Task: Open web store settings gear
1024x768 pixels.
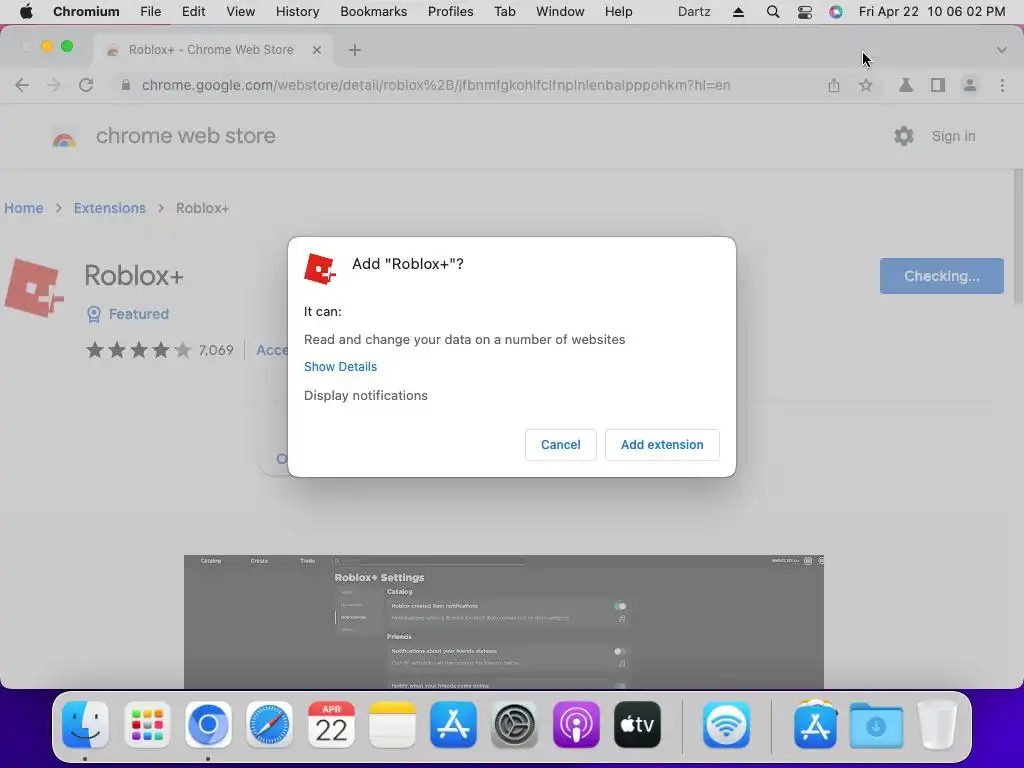Action: pos(903,136)
